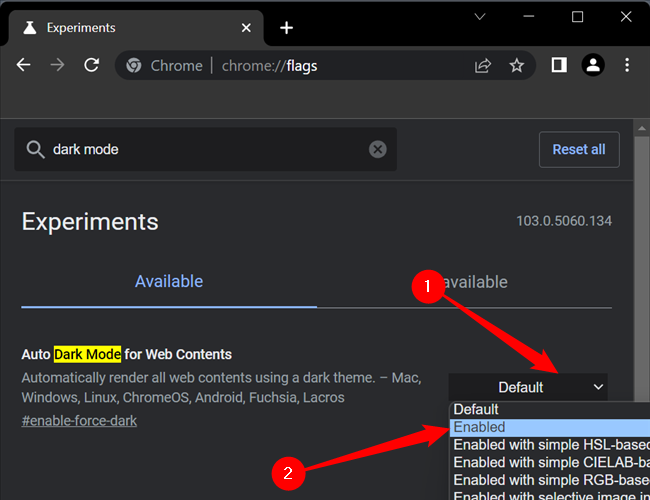Image resolution: width=650 pixels, height=500 pixels.
Task: Open the #enable-force-dark link
Action: [x=79, y=420]
